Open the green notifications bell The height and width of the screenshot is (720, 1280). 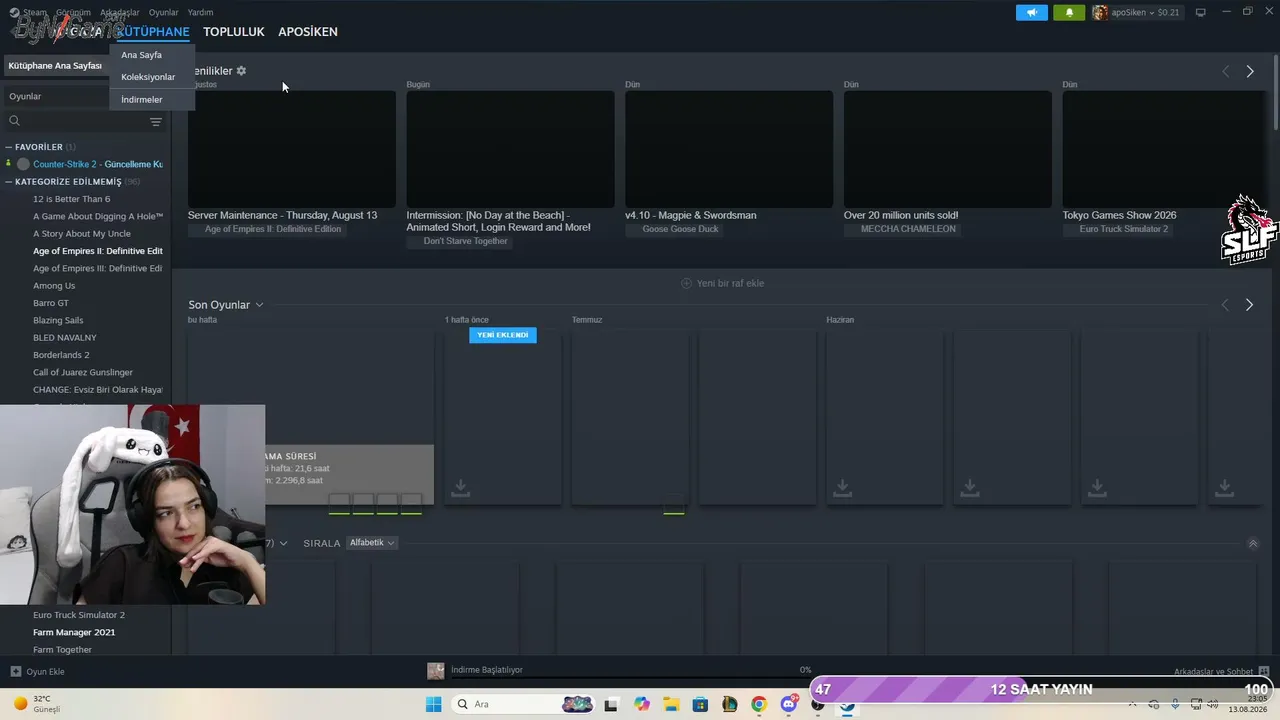click(1069, 12)
